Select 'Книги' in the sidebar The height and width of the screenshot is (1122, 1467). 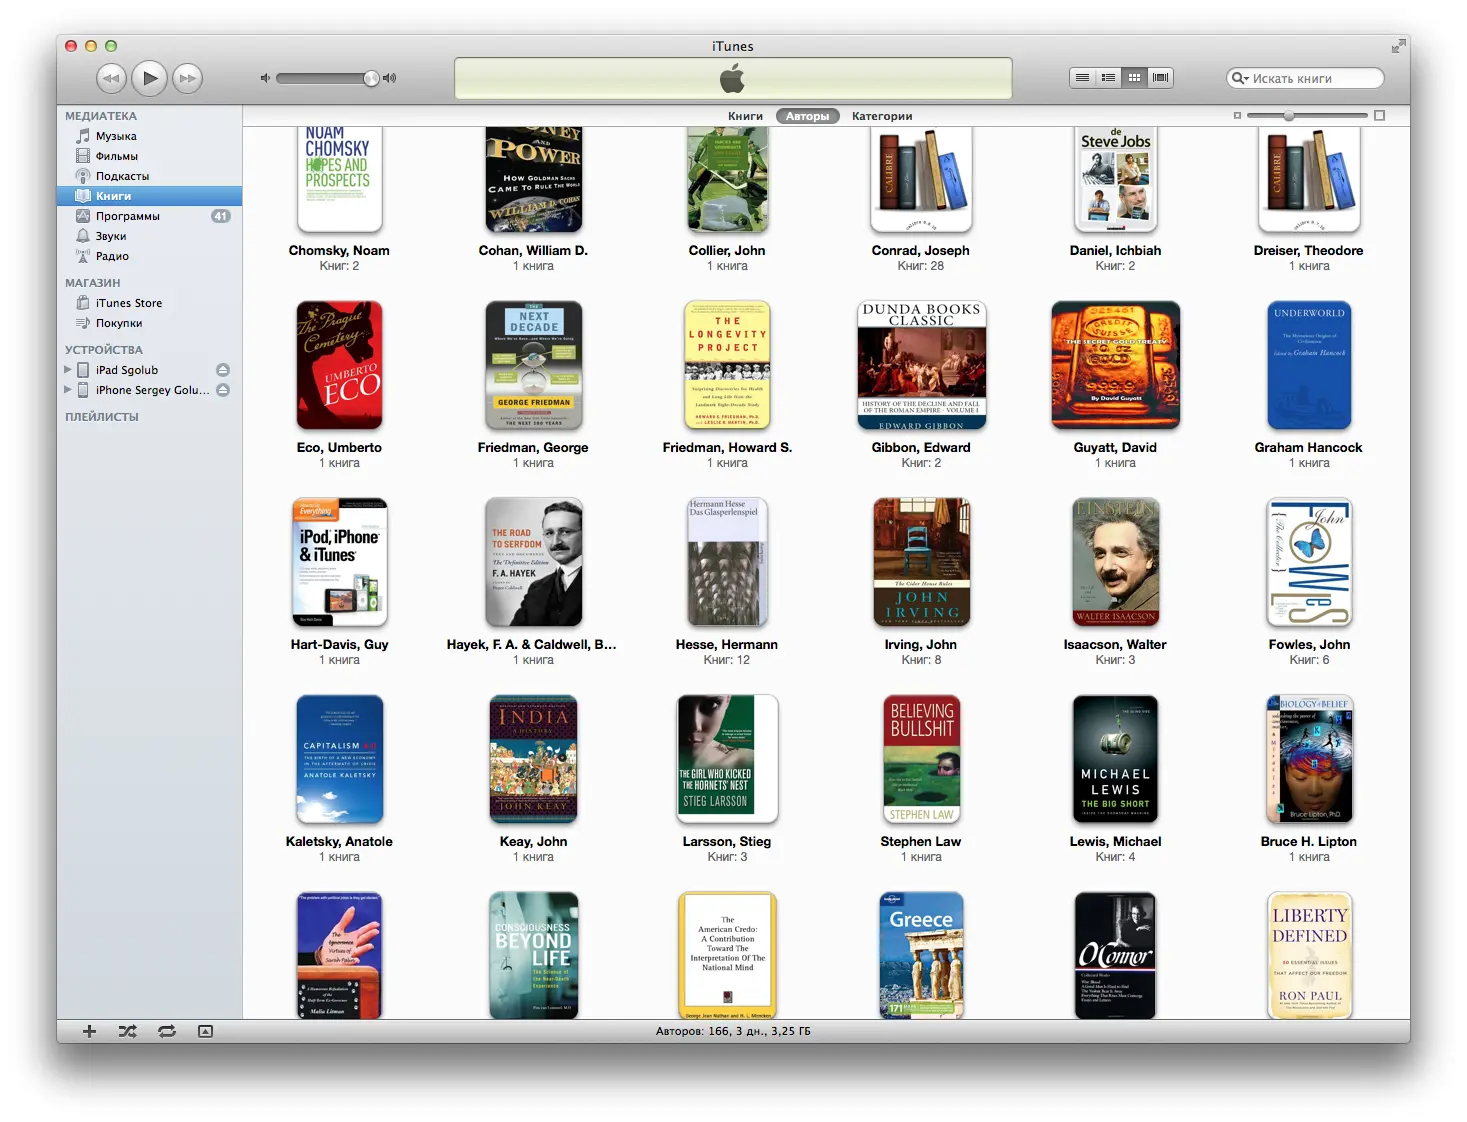(149, 196)
